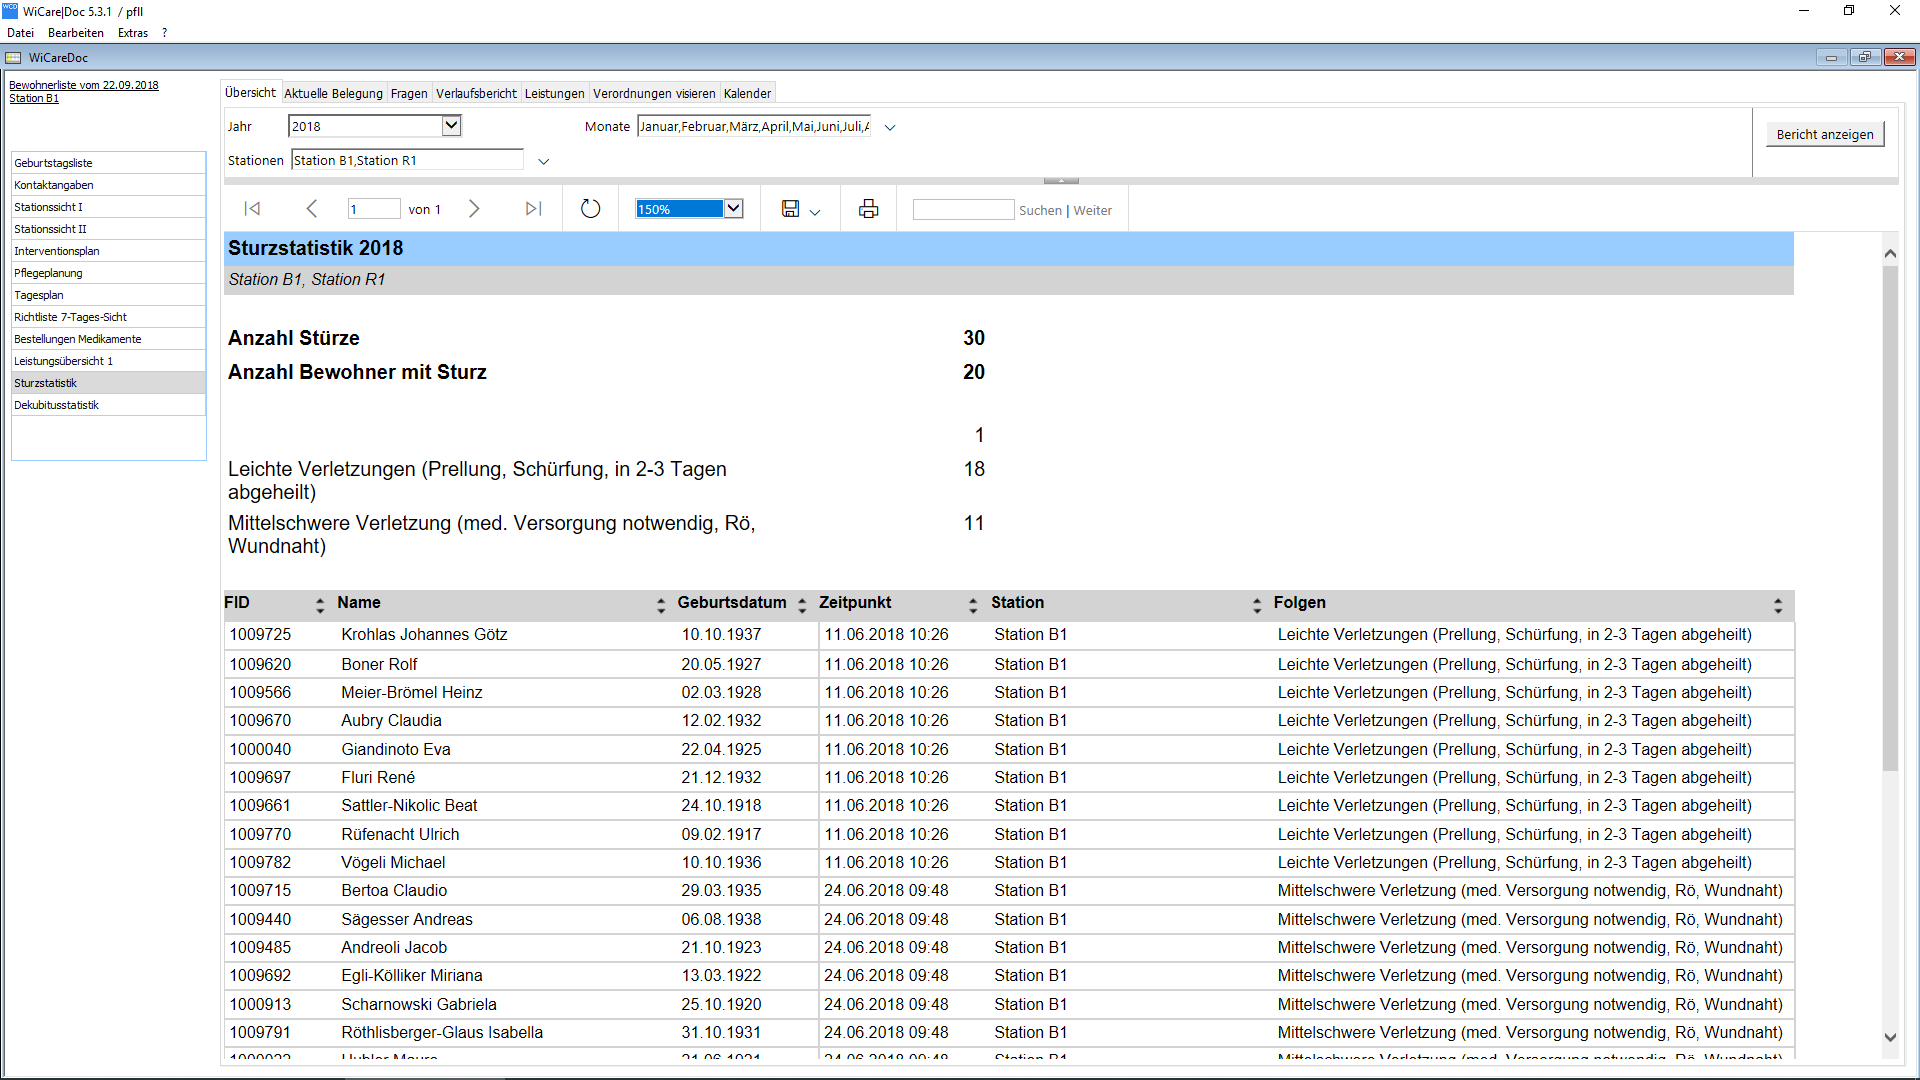The image size is (1920, 1080).
Task: Select Richtliste 7-Tages-Sicht in sidebar
Action: click(x=109, y=317)
